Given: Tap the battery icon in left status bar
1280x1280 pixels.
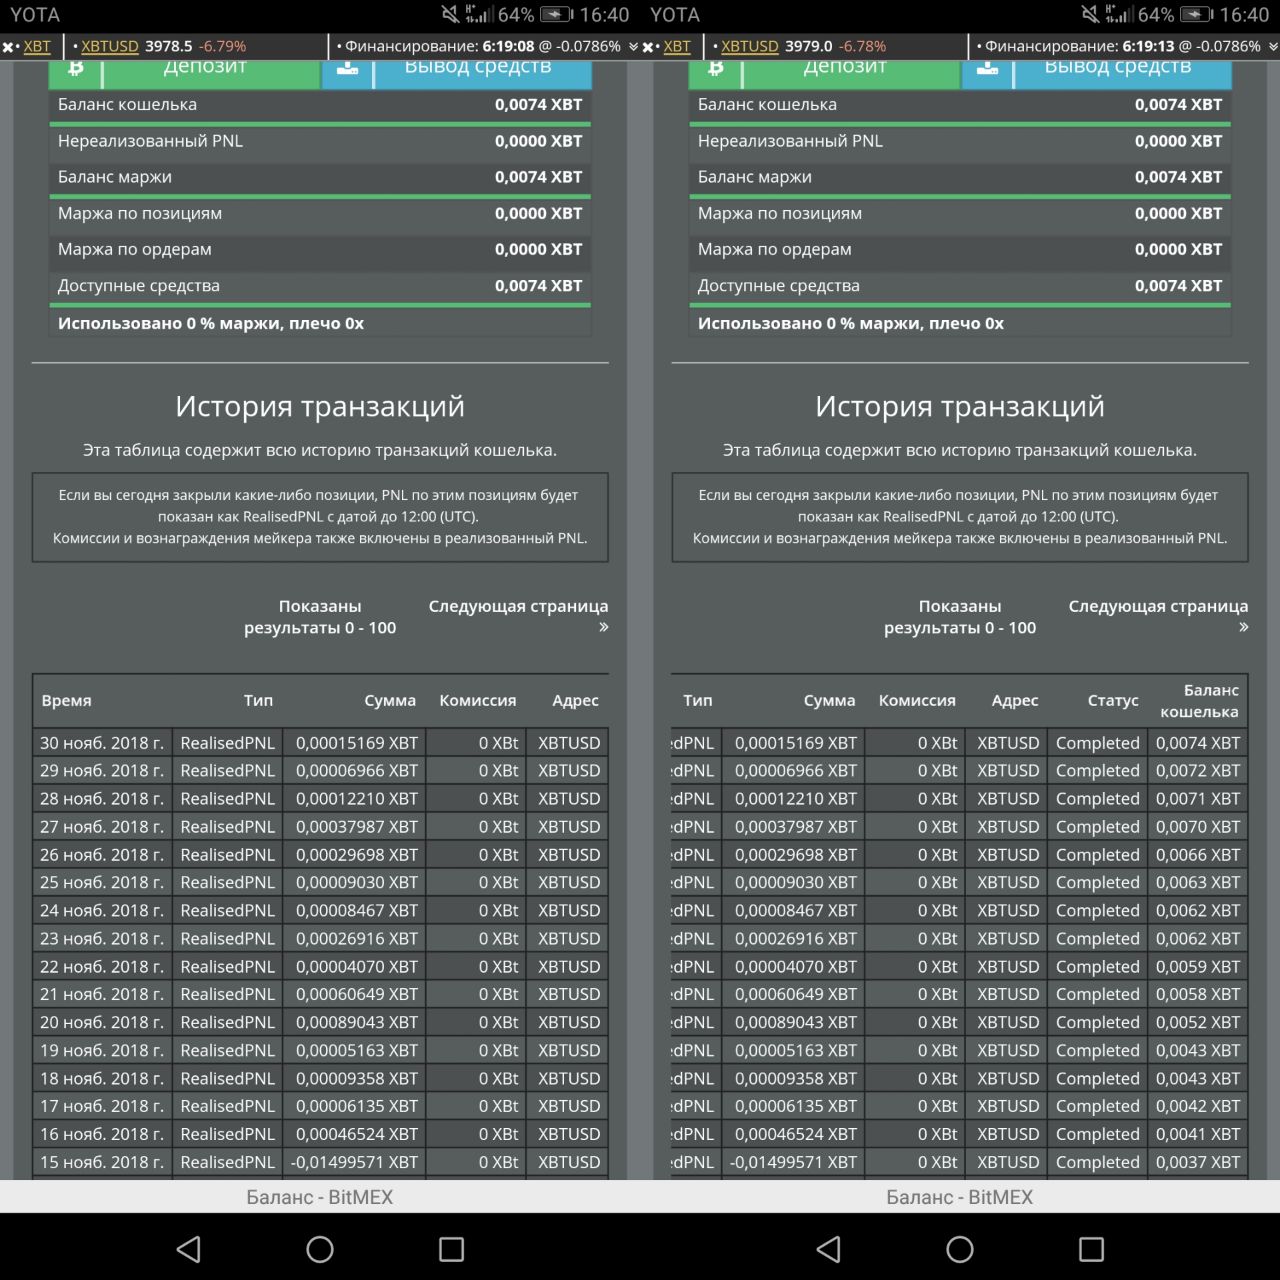Looking at the screenshot, I should pos(556,15).
